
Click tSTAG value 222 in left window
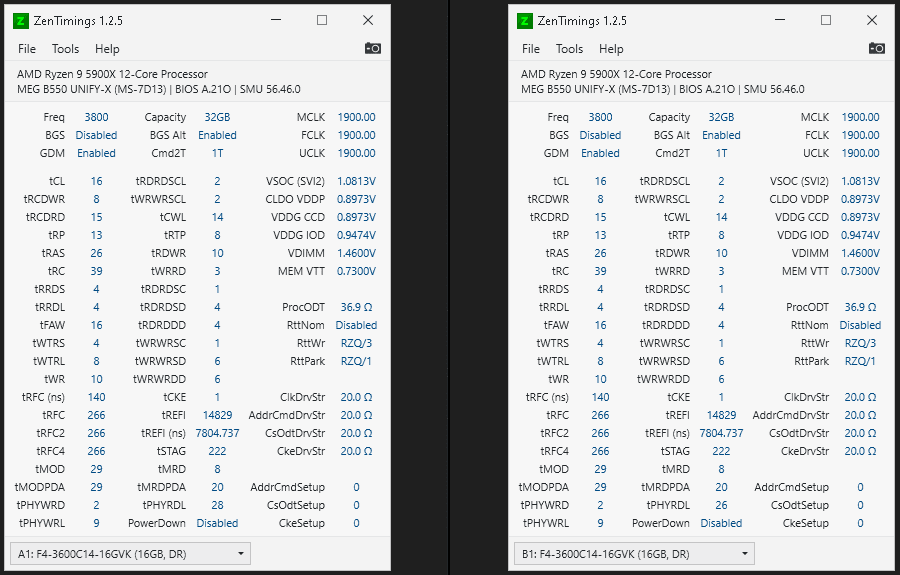tap(217, 451)
